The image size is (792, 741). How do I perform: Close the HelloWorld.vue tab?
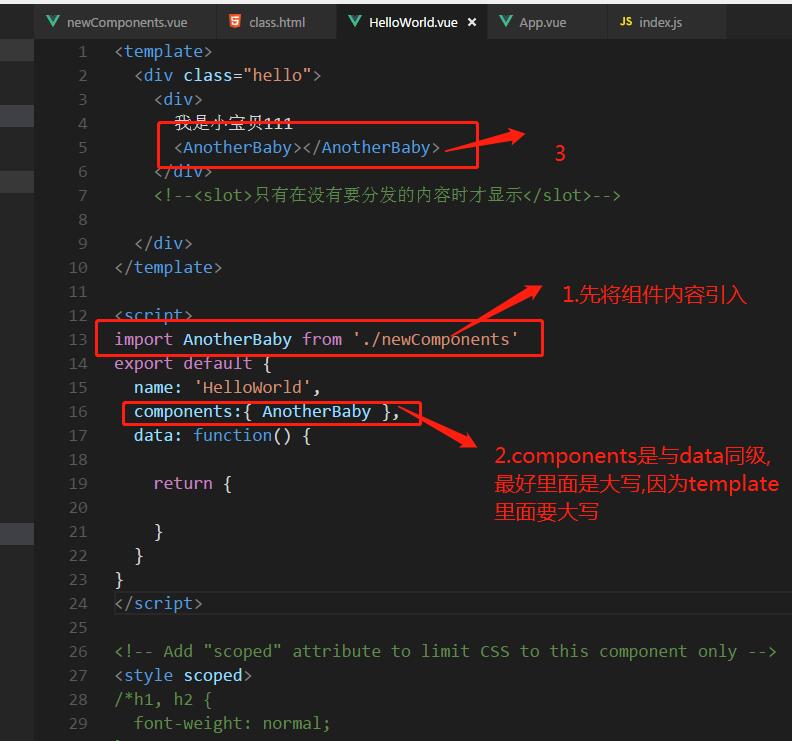(472, 22)
